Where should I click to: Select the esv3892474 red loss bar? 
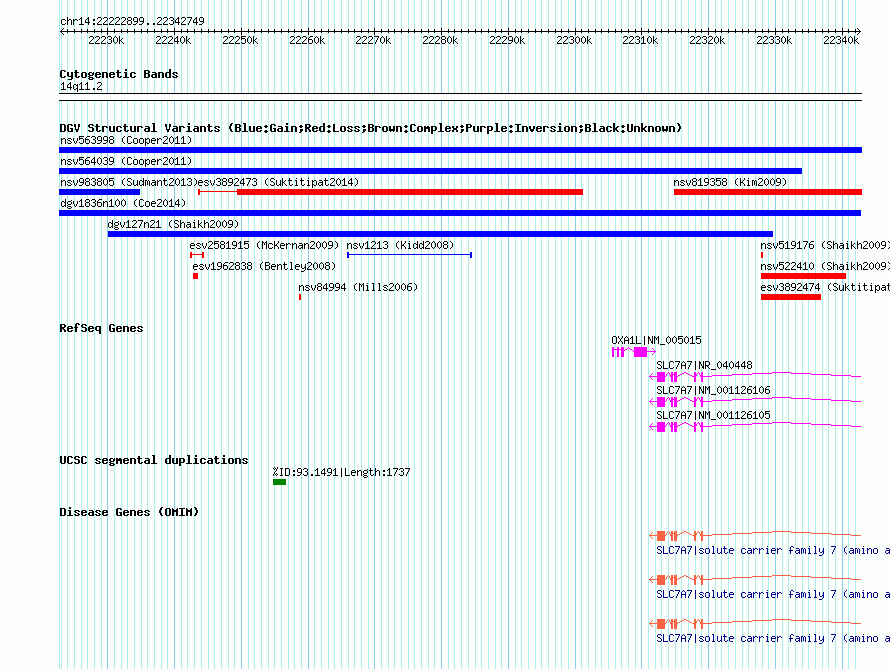coord(791,297)
